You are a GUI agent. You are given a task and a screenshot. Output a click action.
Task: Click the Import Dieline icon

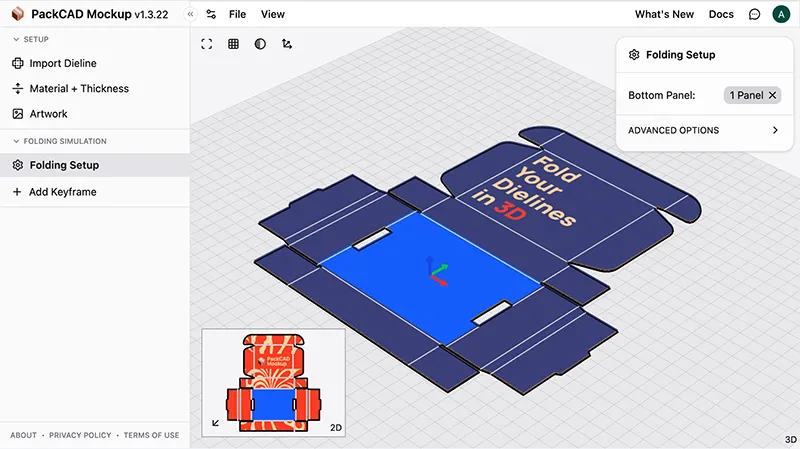[18, 63]
